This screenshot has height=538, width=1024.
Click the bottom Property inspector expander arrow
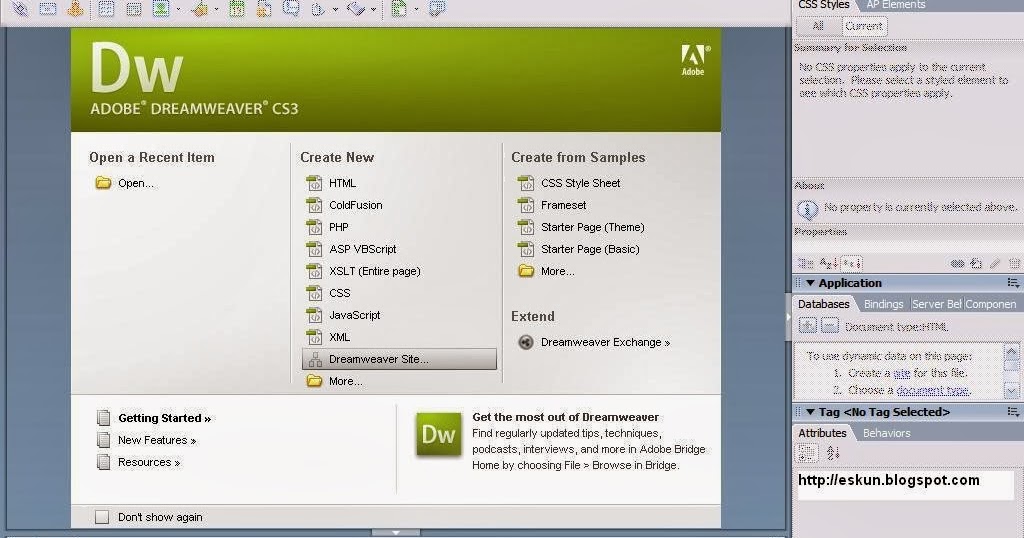click(396, 533)
